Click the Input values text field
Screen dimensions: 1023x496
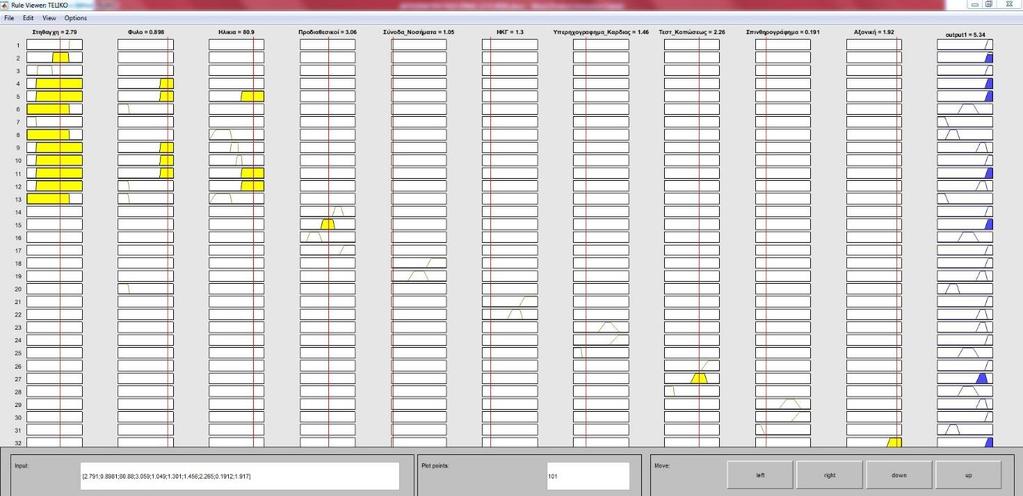[x=239, y=476]
